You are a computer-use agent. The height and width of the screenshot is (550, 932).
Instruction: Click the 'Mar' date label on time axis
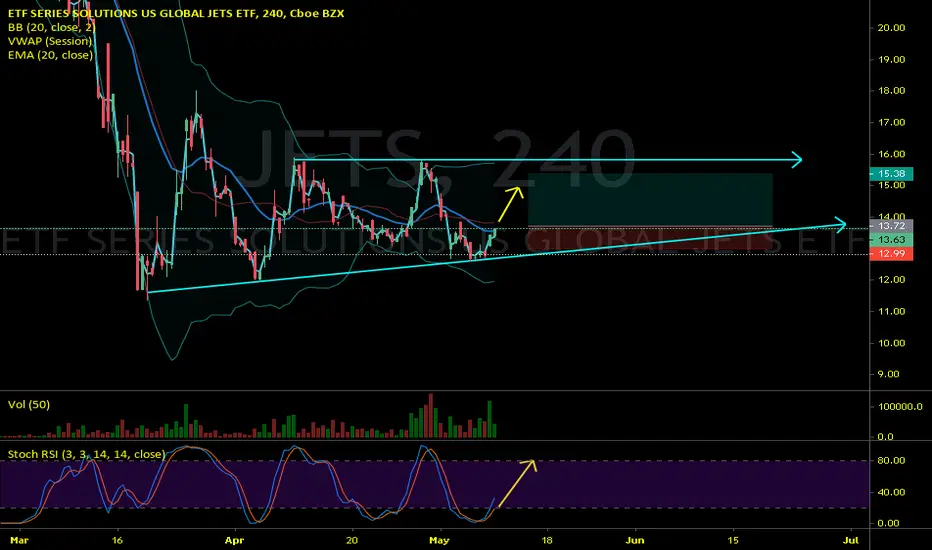tap(19, 540)
